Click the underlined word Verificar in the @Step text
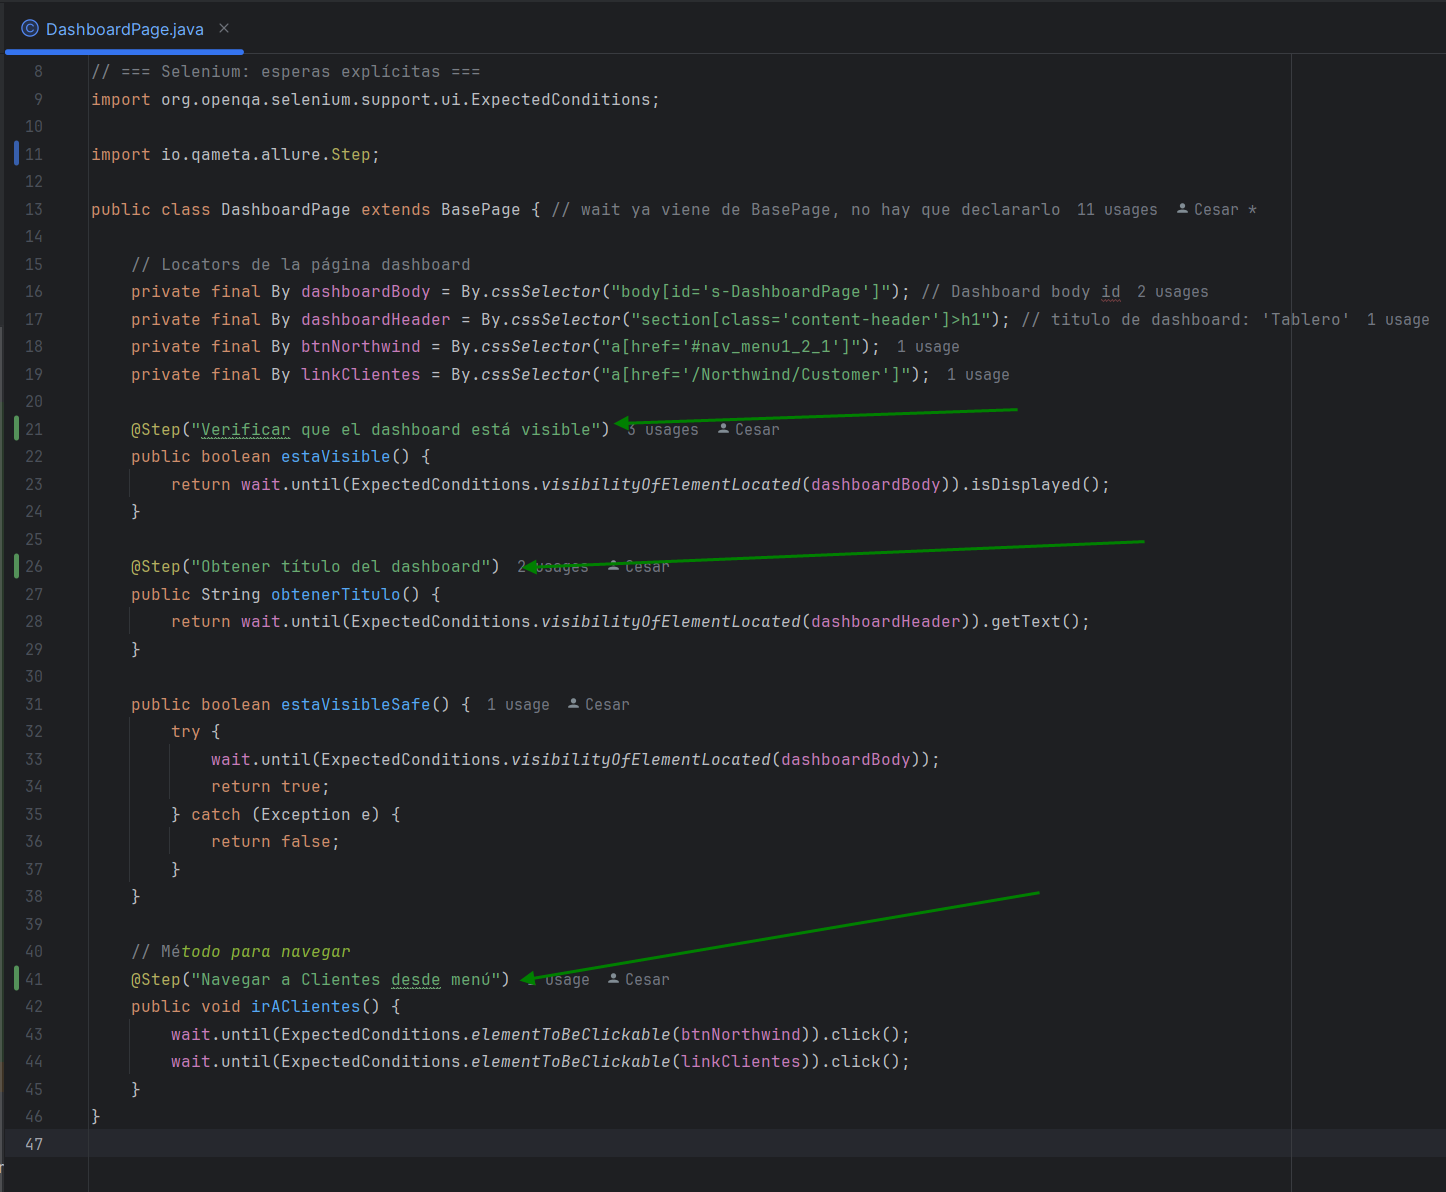Screen dimensions: 1446x1192 pos(245,429)
